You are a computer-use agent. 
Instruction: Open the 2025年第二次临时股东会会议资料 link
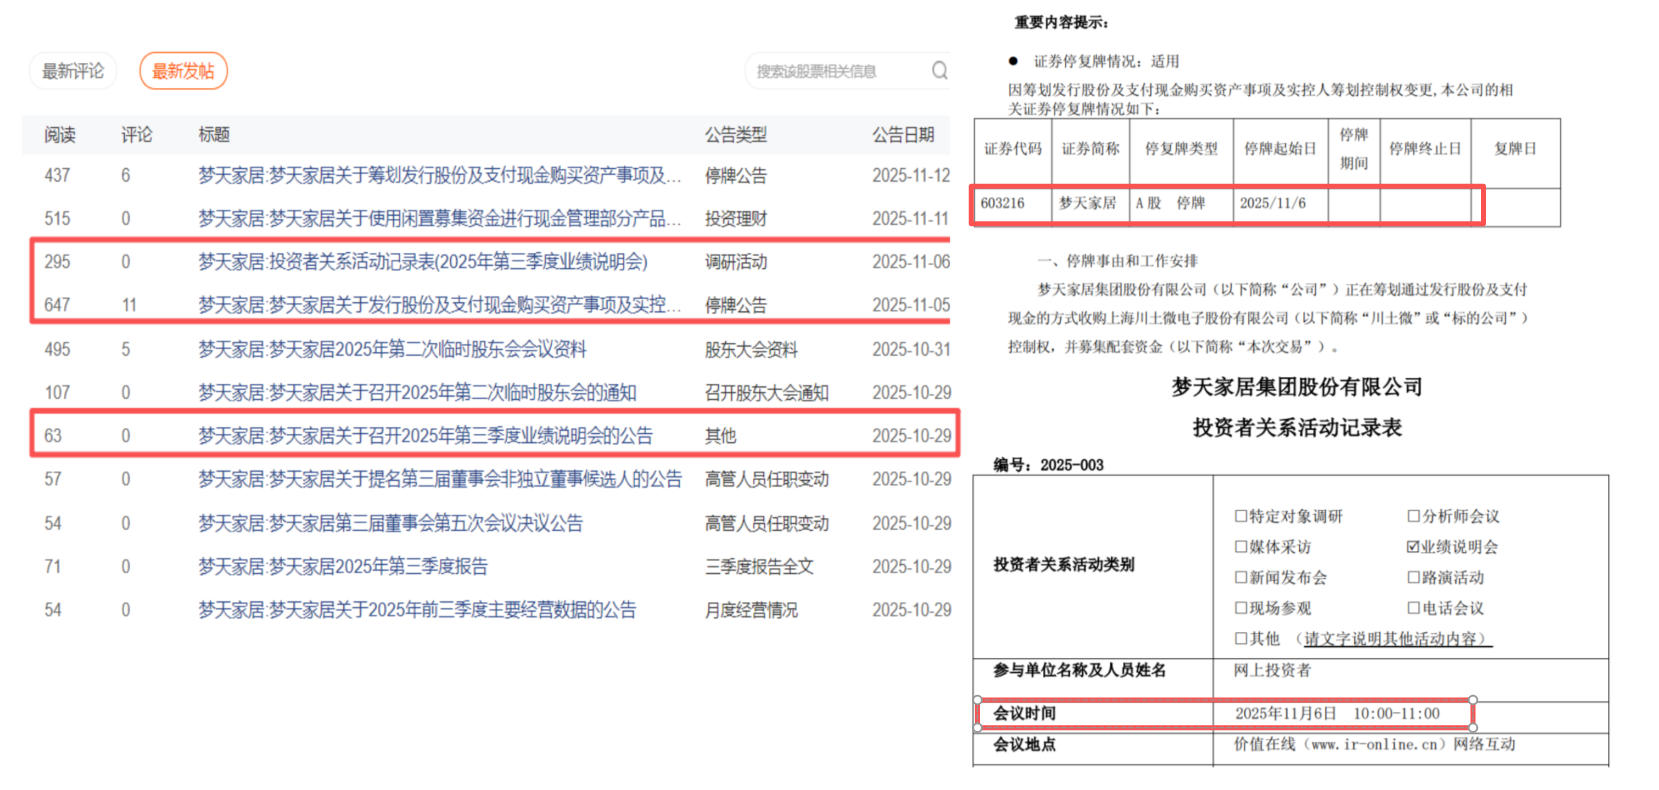pyautogui.click(x=392, y=349)
